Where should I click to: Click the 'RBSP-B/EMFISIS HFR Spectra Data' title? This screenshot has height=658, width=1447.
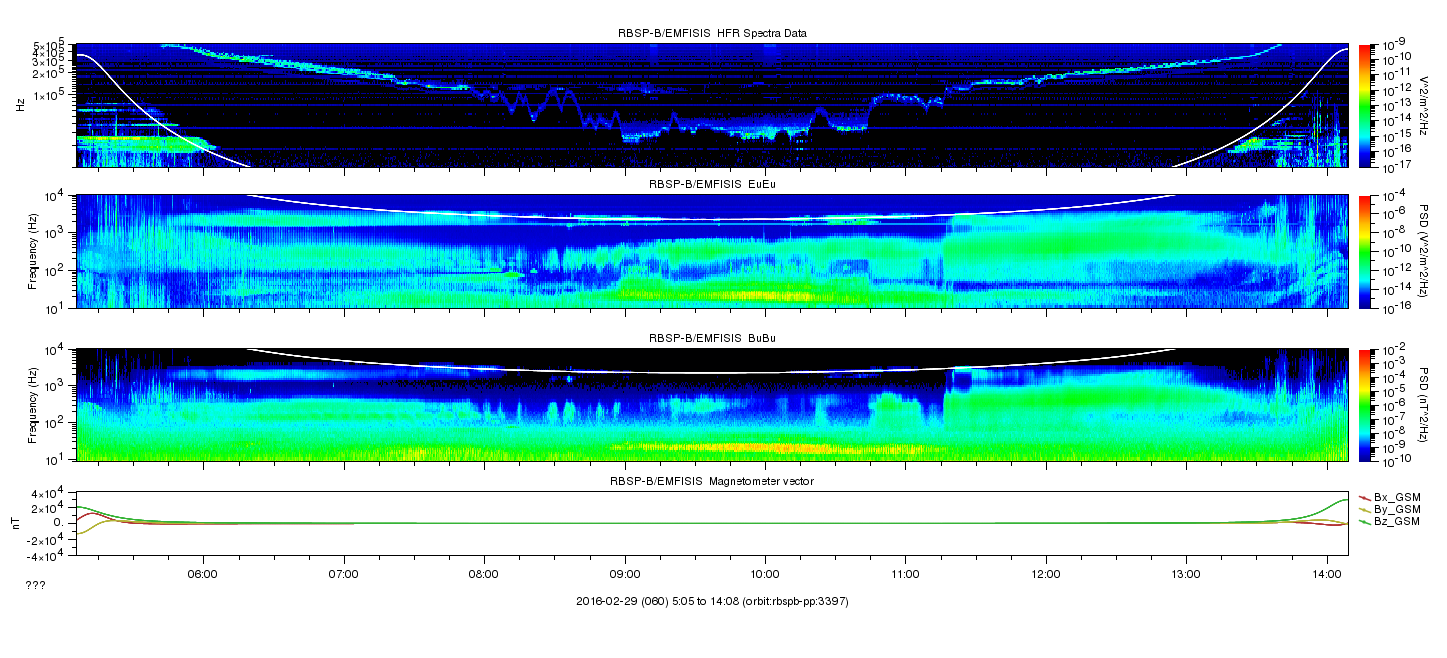tap(712, 33)
